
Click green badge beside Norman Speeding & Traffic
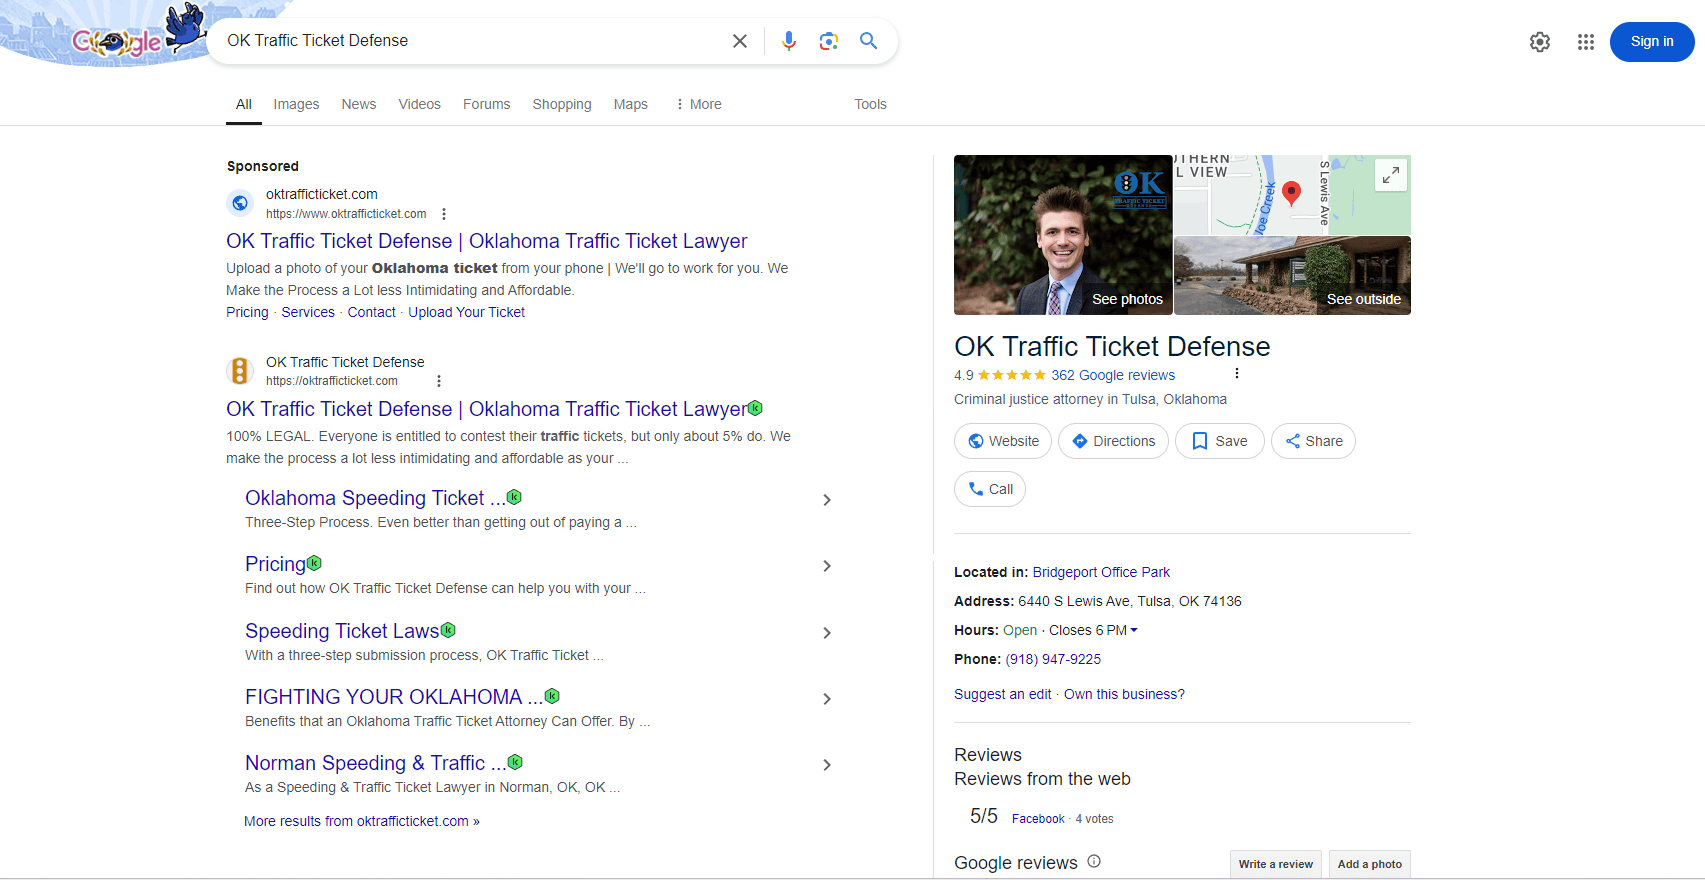pos(515,762)
